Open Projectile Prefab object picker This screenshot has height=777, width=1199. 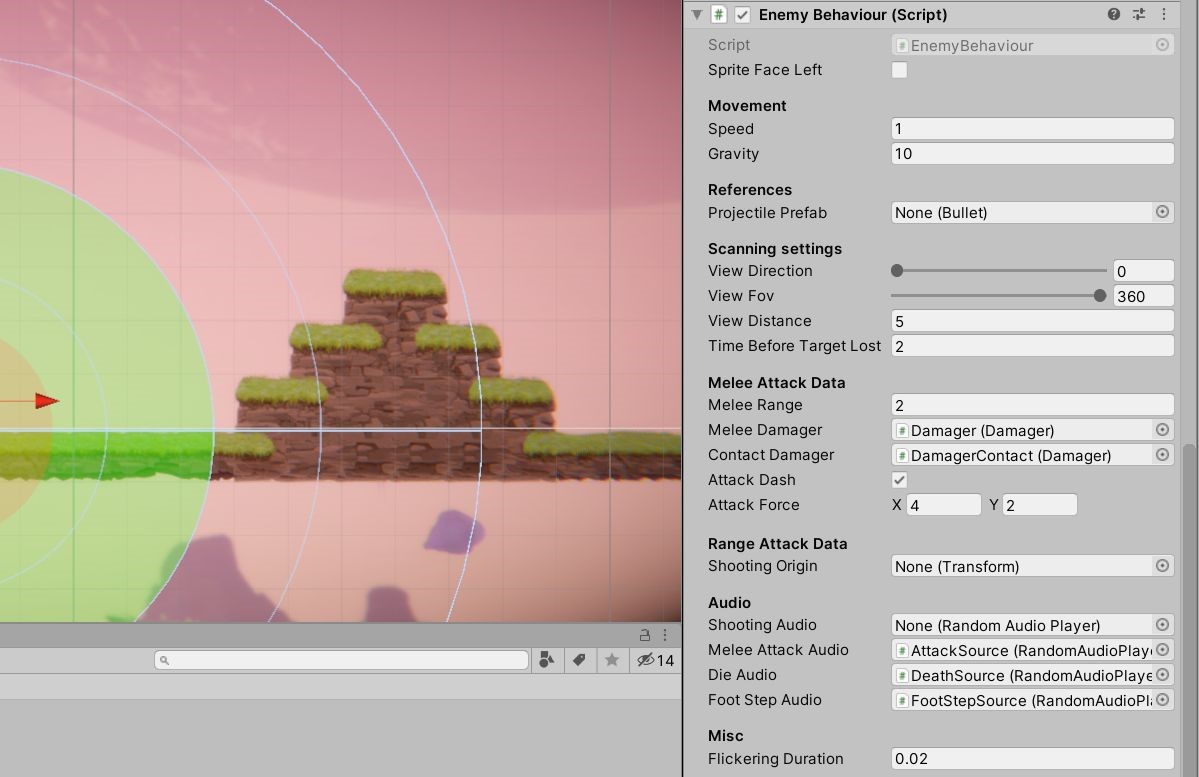pos(1162,213)
